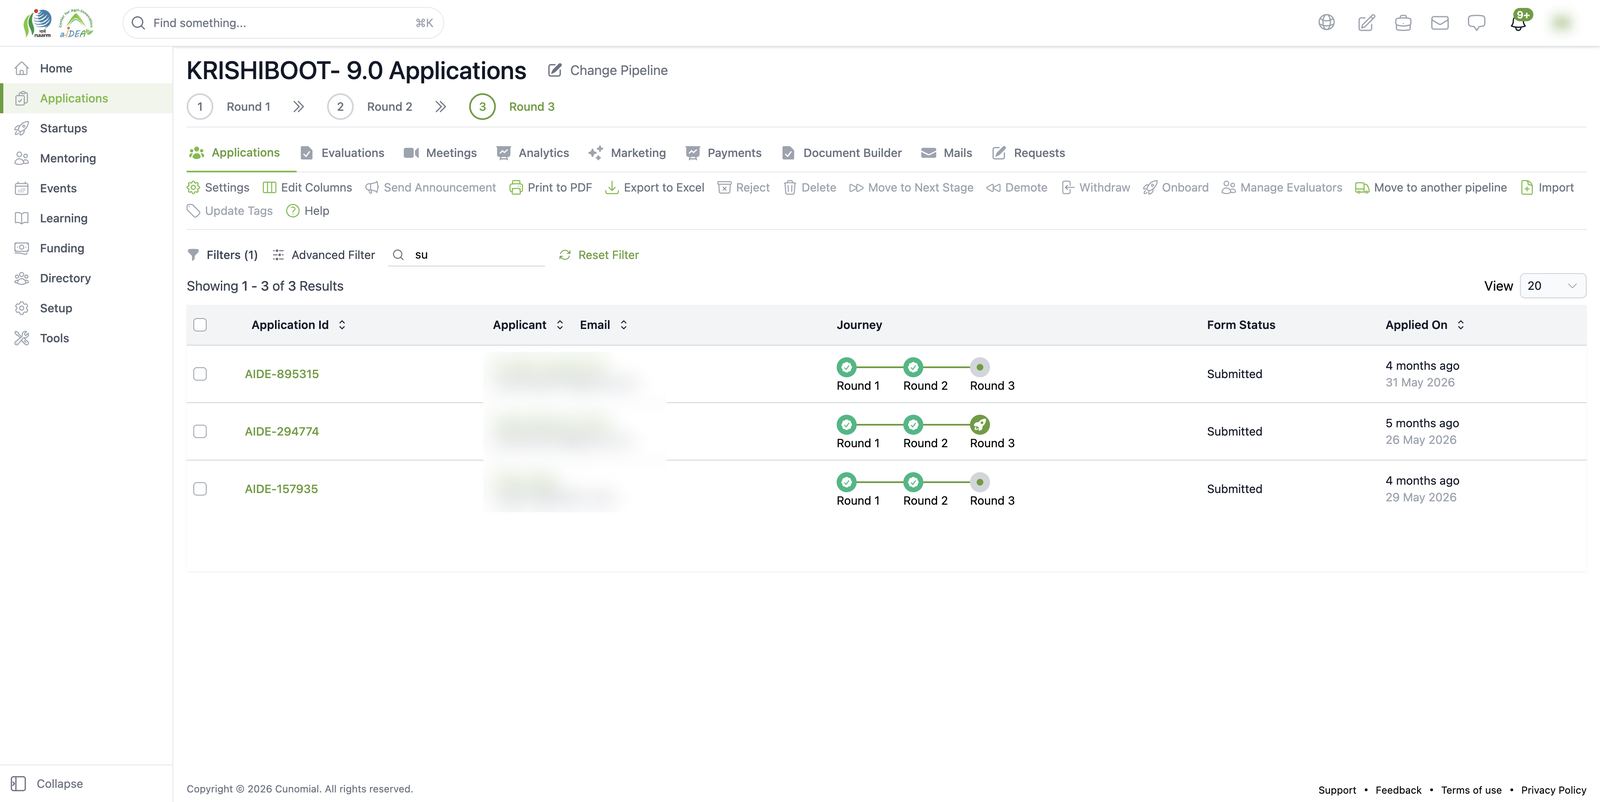Click the Move to another pipeline truck icon
The image size is (1600, 802).
(1362, 188)
